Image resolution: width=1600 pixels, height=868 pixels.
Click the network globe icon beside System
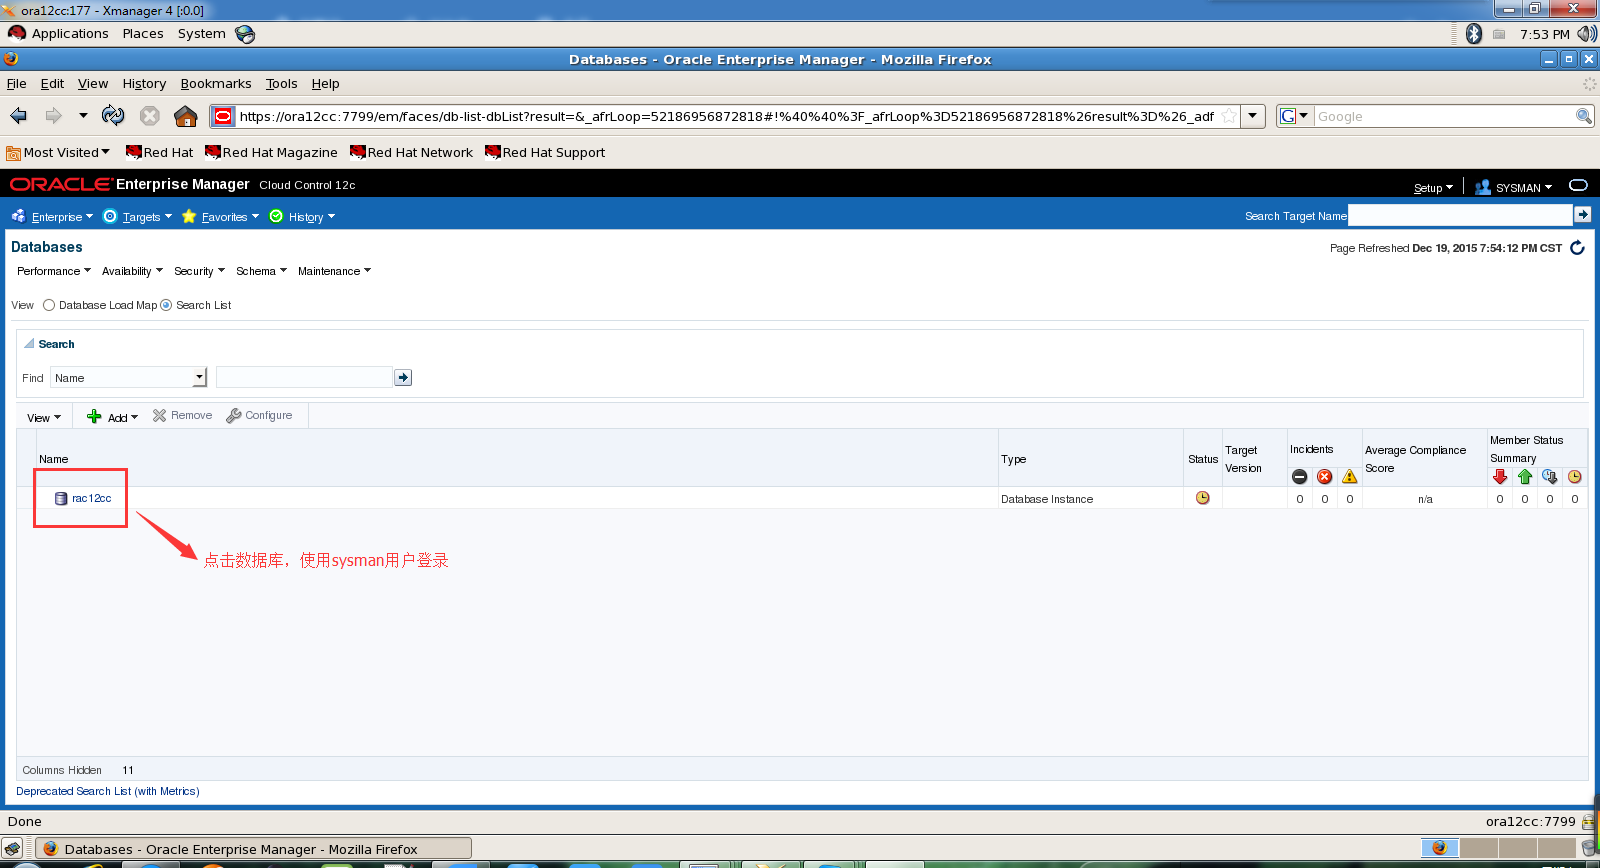[x=245, y=34]
